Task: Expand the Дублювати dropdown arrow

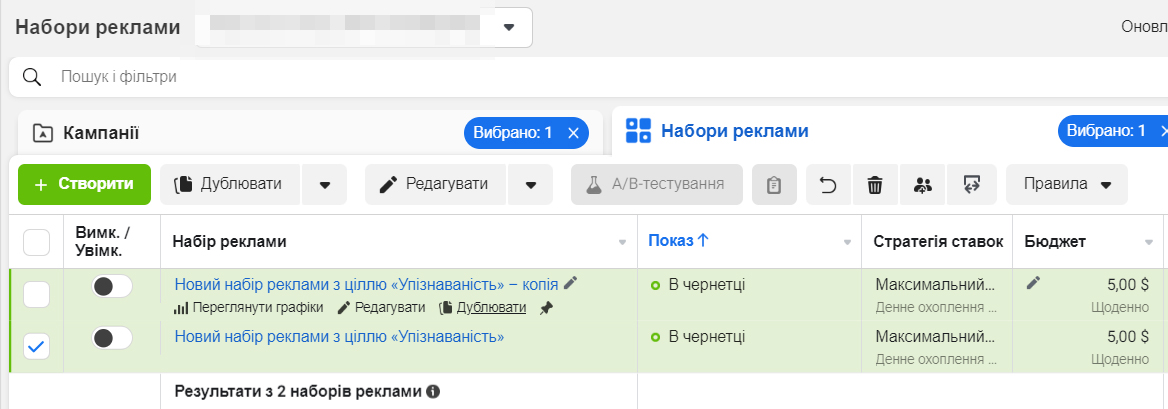Action: tap(325, 185)
